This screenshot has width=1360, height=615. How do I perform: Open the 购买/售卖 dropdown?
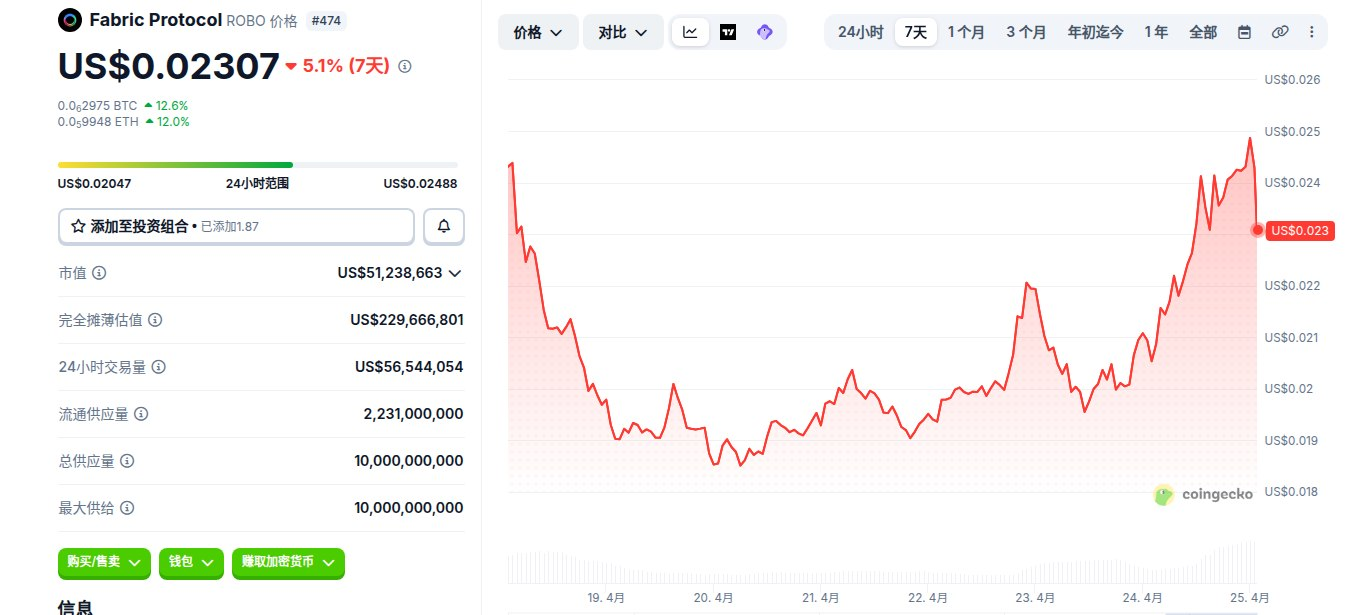(x=104, y=563)
